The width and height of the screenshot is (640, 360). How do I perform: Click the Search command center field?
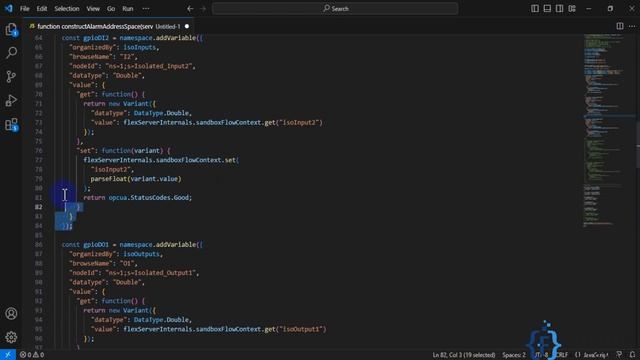335,9
